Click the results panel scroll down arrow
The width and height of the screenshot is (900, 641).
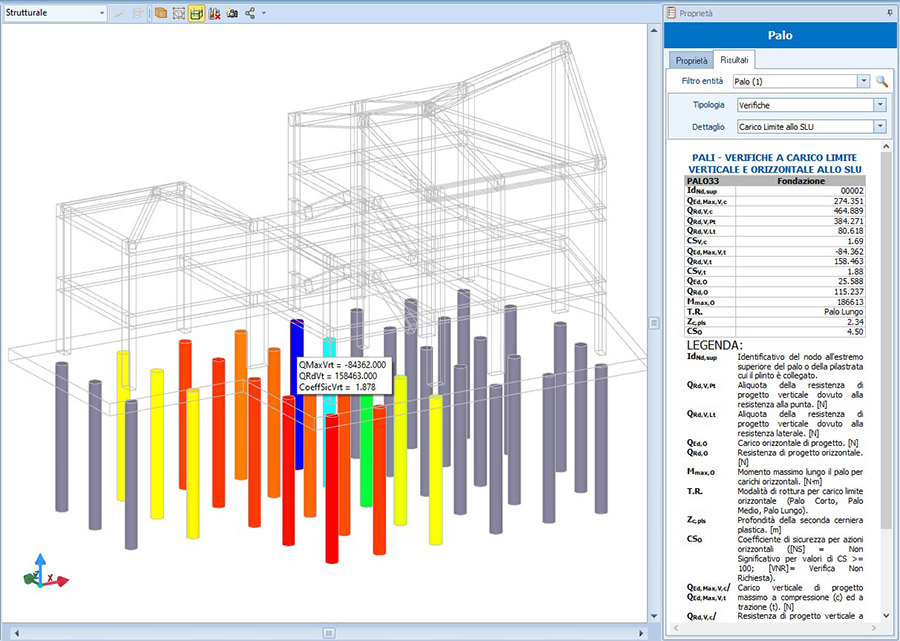point(886,616)
